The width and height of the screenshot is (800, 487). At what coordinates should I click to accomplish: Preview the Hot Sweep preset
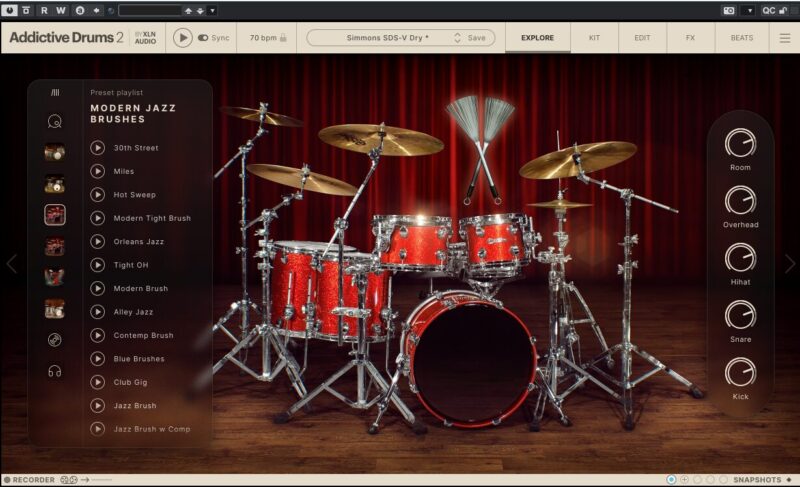click(97, 195)
